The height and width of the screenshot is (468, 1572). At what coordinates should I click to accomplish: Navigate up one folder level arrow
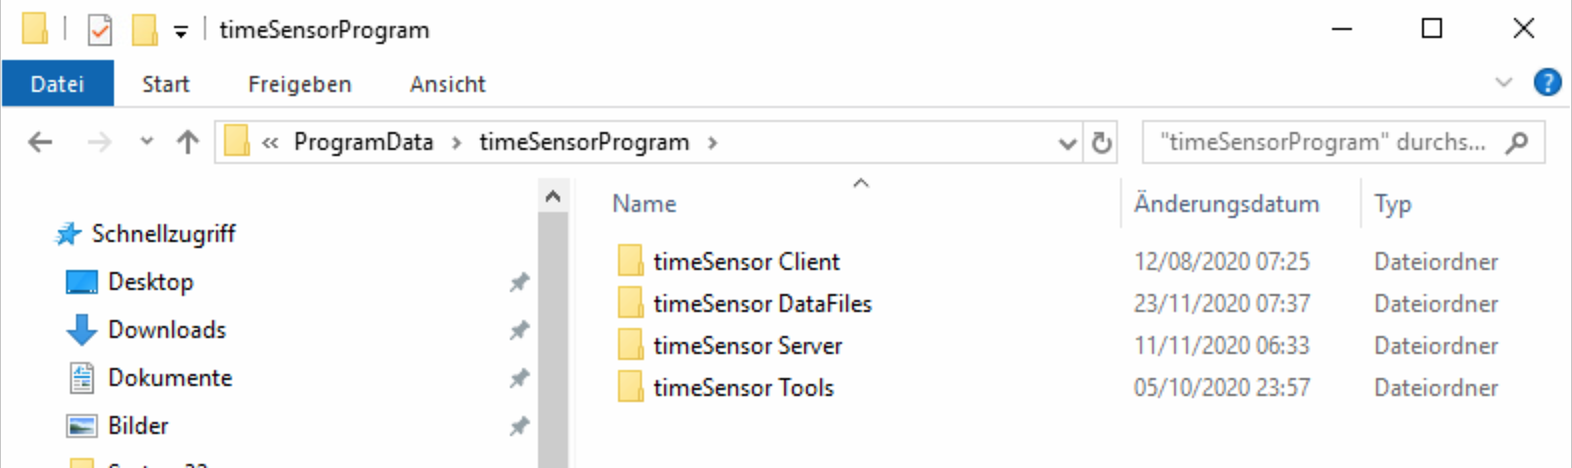188,142
